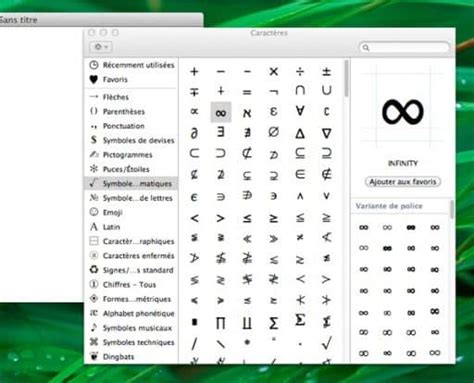Select Alphabet phonétique category
This screenshot has width=474, height=383.
click(x=132, y=313)
